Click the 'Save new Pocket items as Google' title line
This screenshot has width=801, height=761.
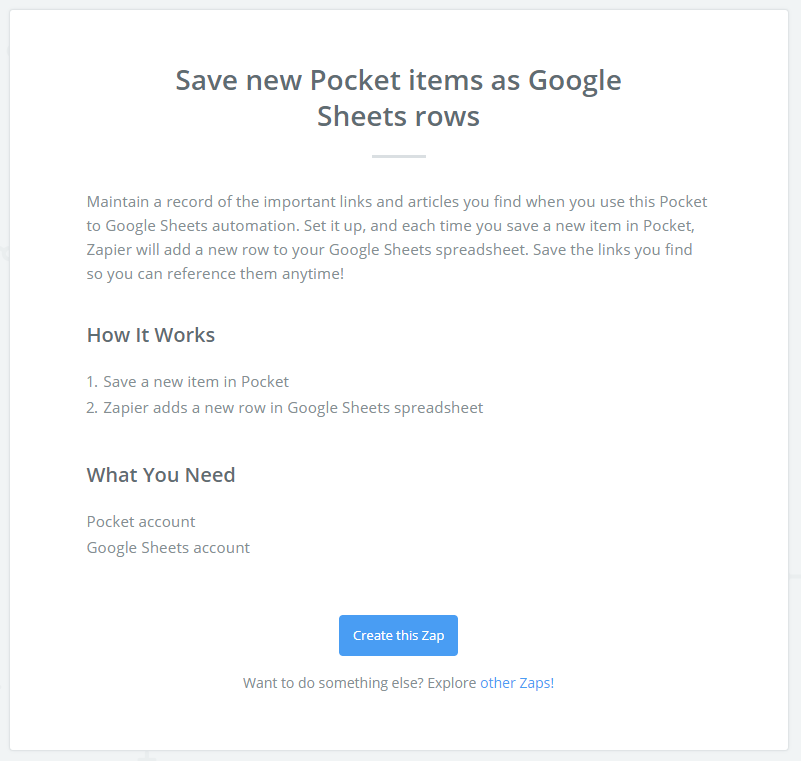[x=398, y=81]
